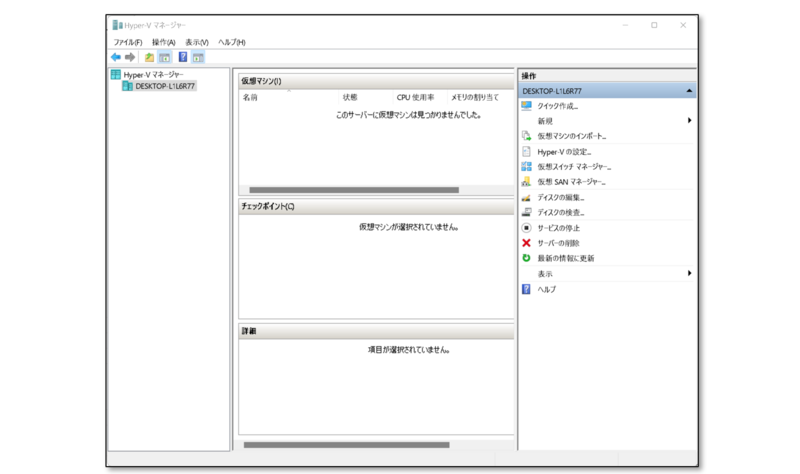The image size is (800, 474).
Task: Collapse the DESKTOP-L1L6R77 actions section arrow
Action: pyautogui.click(x=689, y=91)
